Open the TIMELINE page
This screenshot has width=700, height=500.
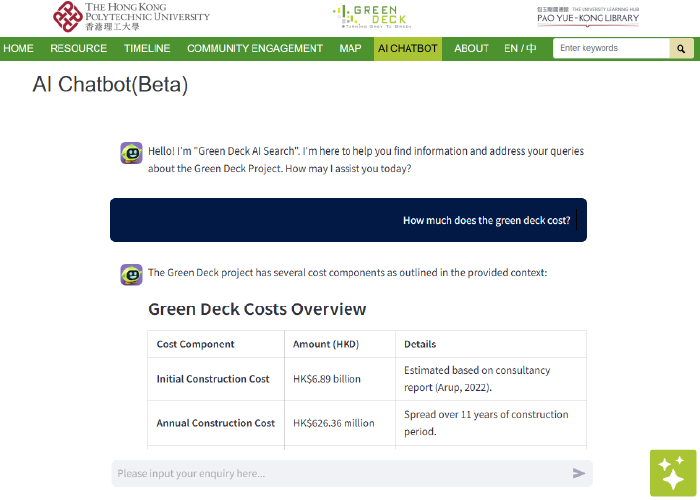pyautogui.click(x=147, y=48)
